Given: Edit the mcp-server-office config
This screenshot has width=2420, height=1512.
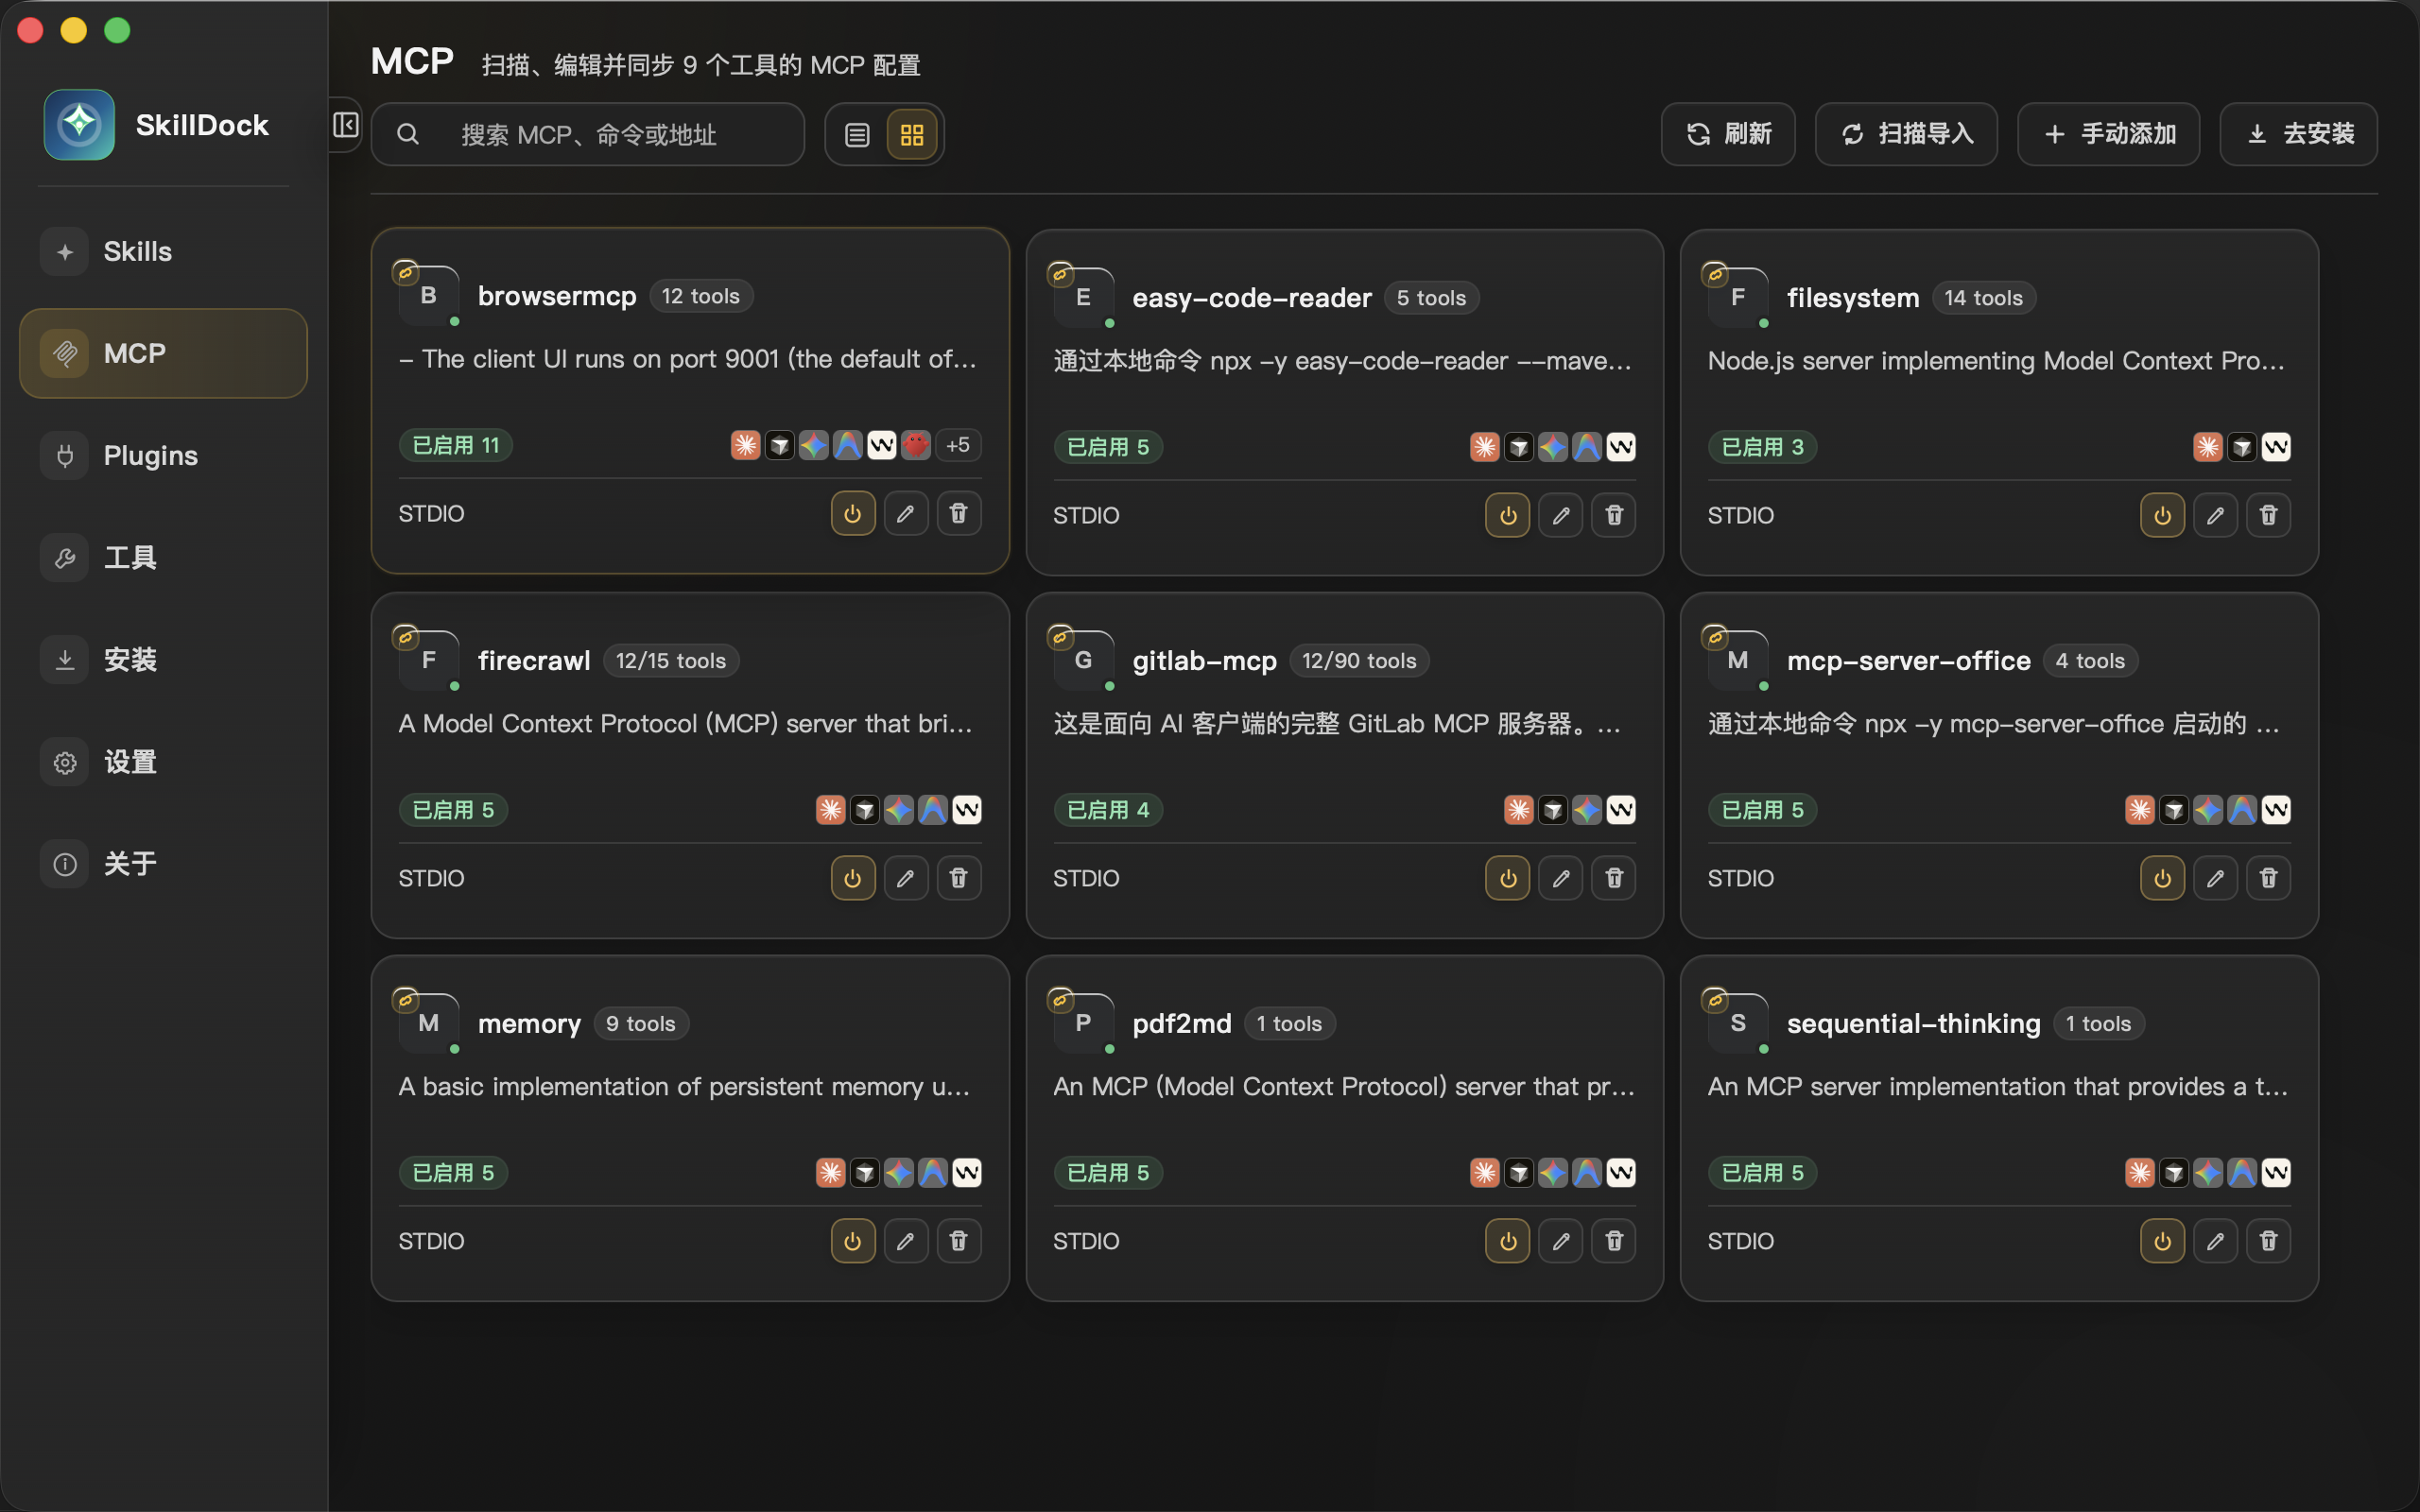Looking at the screenshot, I should click(x=2215, y=878).
